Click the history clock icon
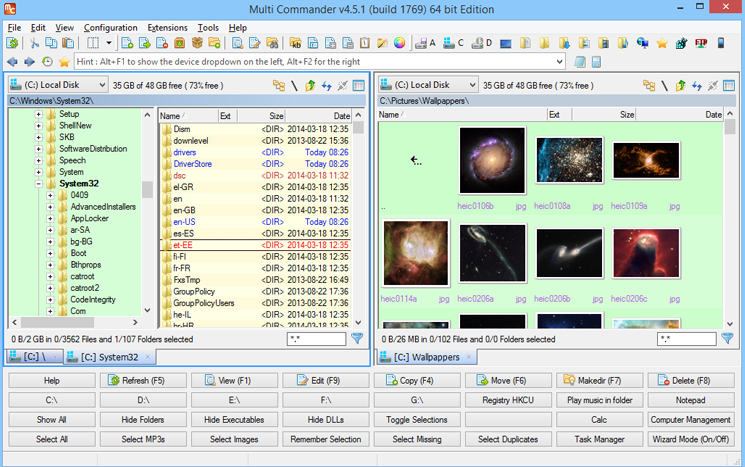Image resolution: width=745 pixels, height=467 pixels. [x=47, y=62]
